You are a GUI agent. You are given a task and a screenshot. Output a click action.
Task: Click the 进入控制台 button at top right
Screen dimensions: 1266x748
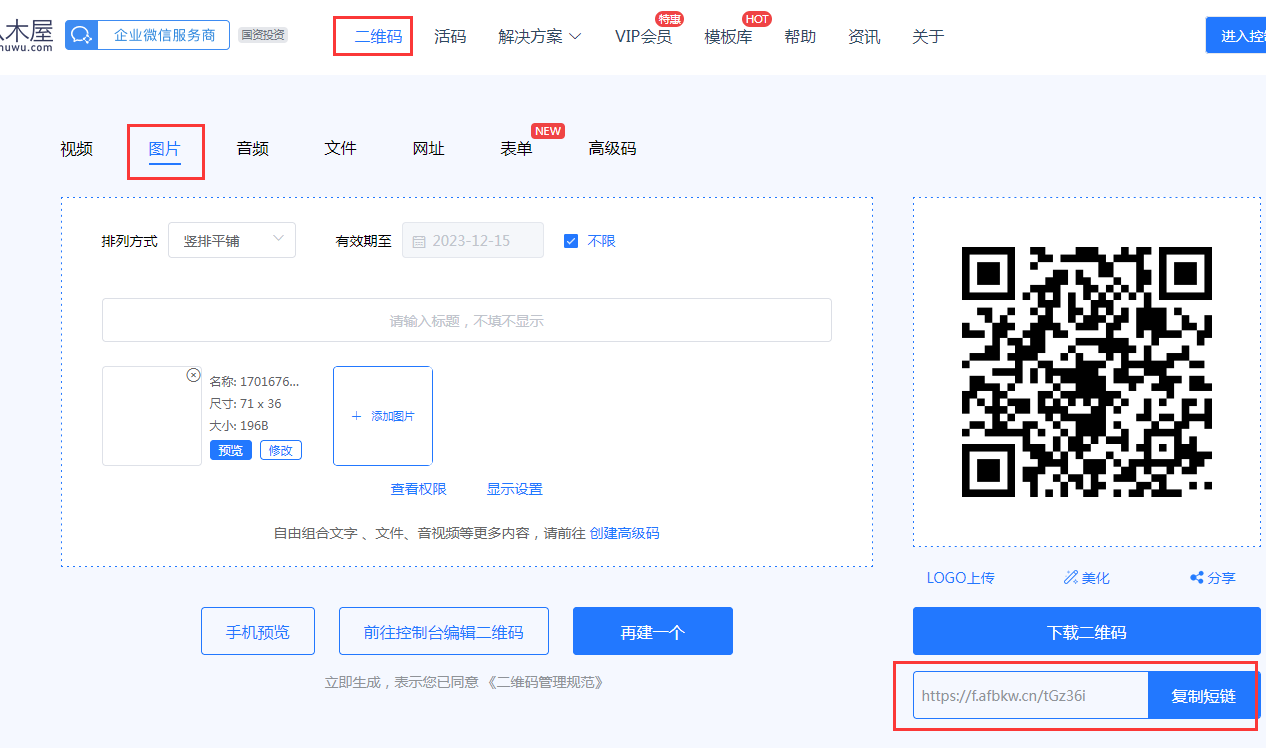click(x=1236, y=35)
